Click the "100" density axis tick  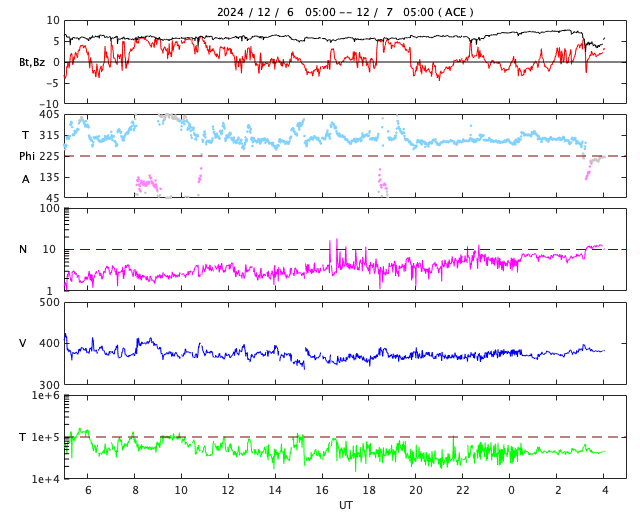[x=49, y=208]
